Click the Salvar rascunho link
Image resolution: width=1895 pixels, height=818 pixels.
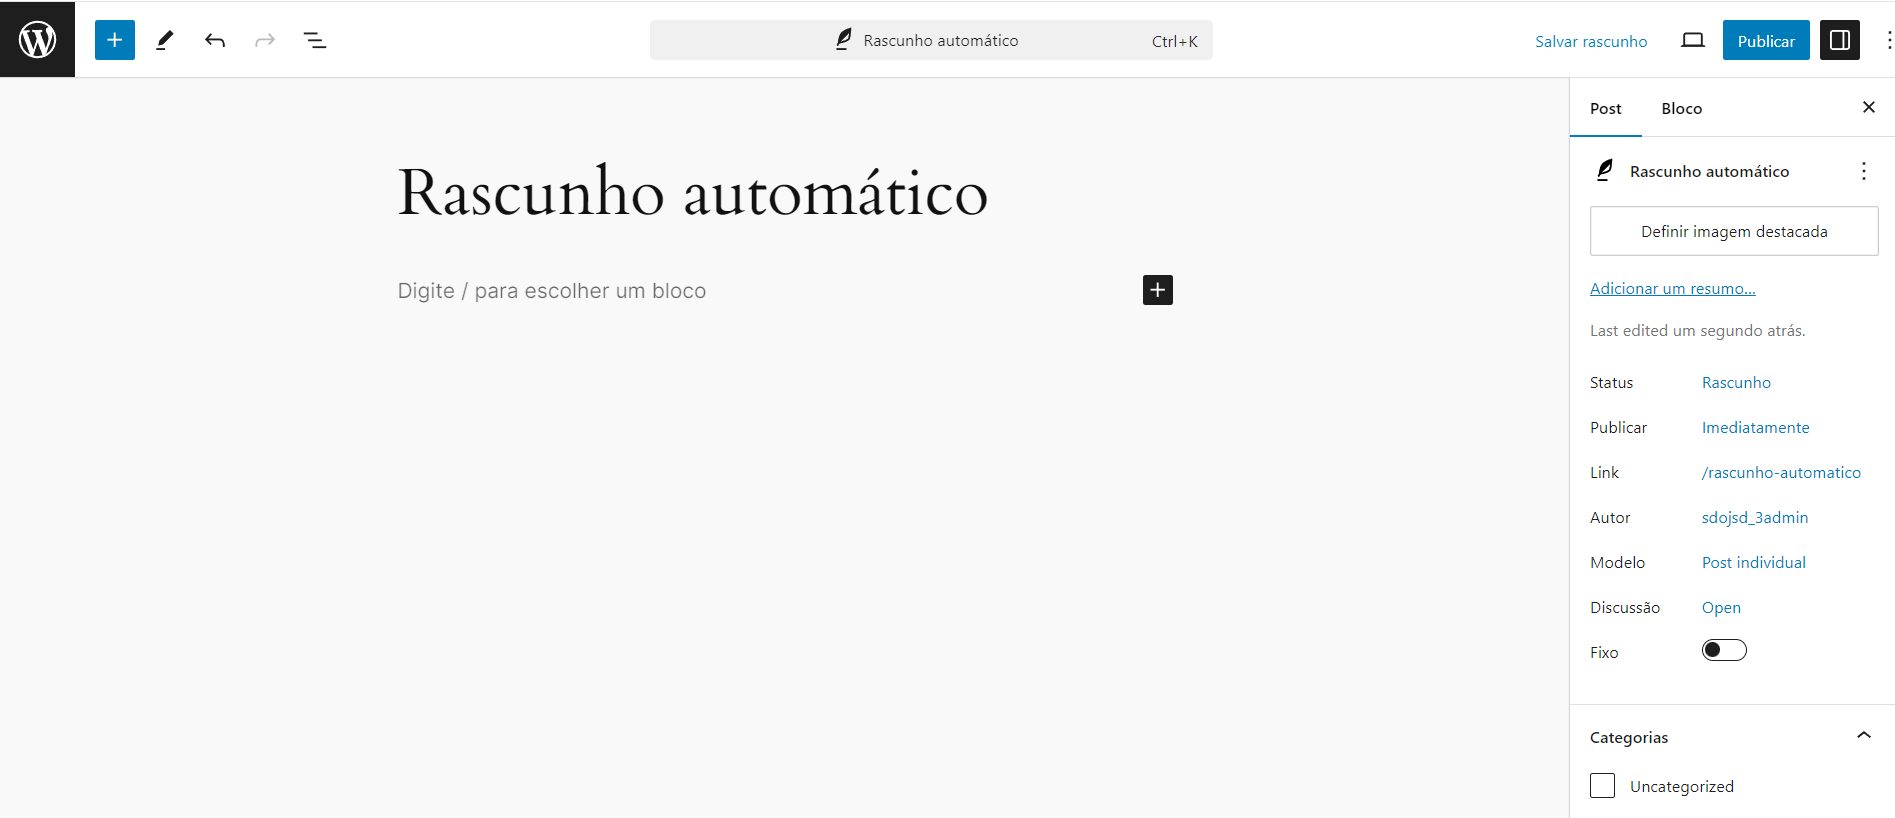[1591, 41]
